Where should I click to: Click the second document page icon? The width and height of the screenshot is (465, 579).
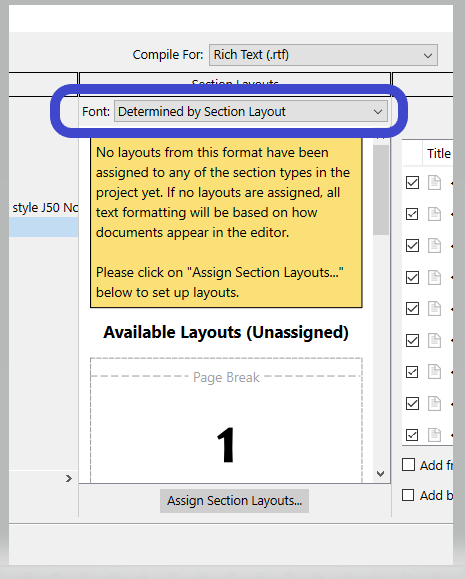point(434,214)
